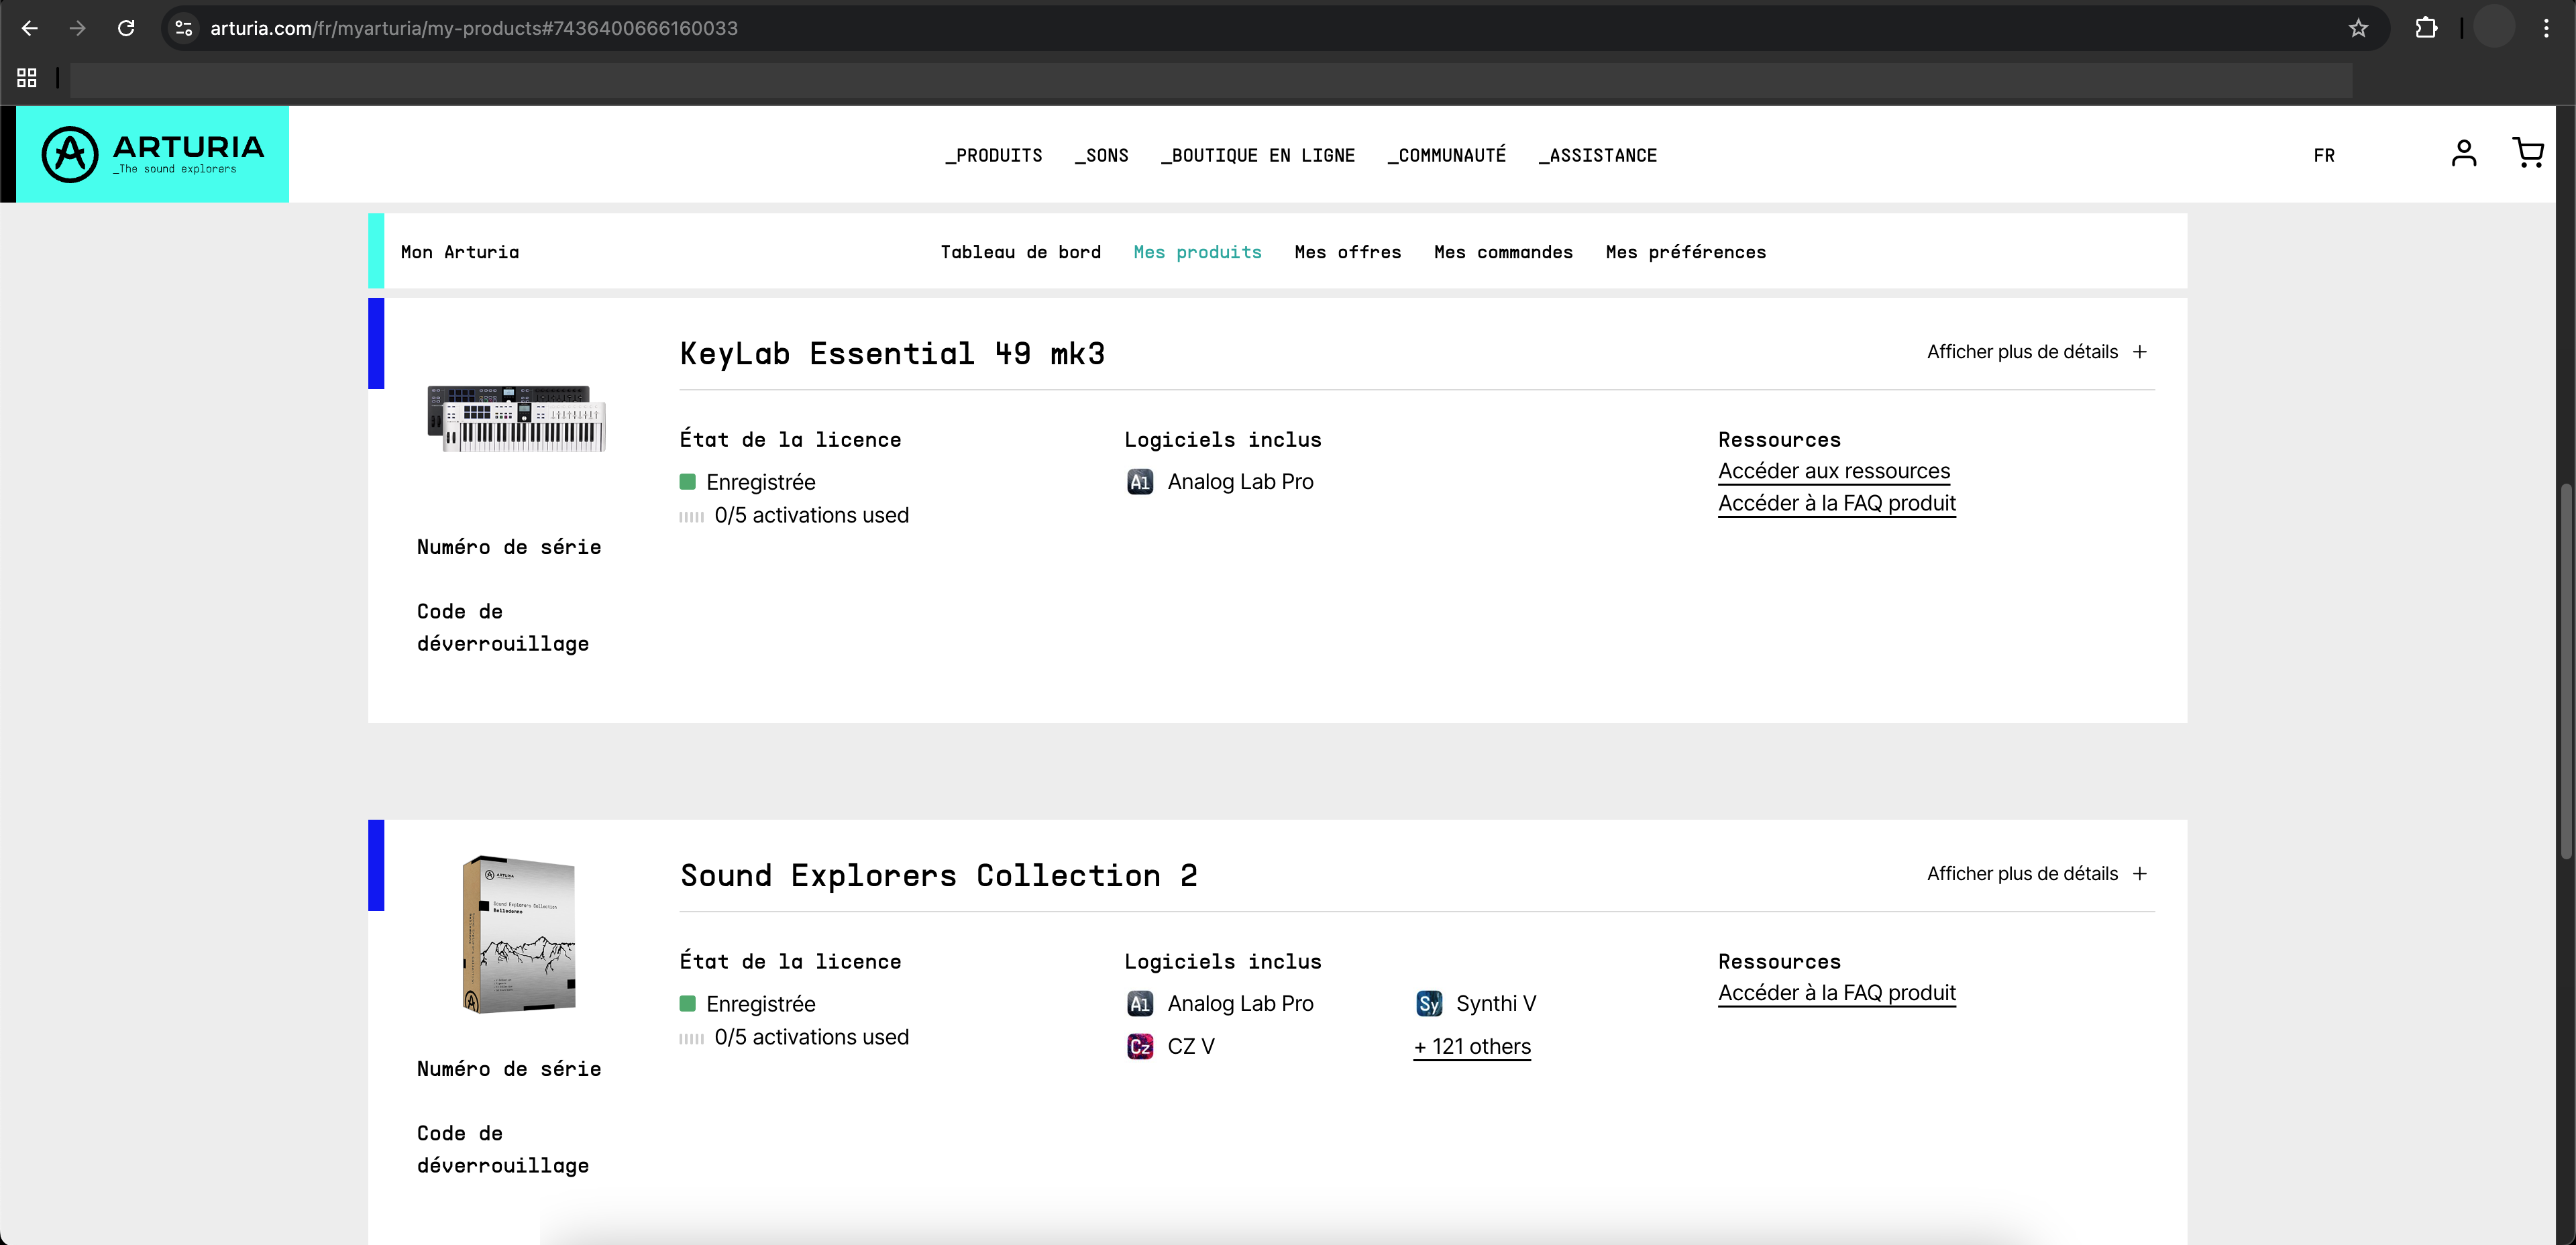
Task: Open the FR language selector
Action: click(2323, 155)
